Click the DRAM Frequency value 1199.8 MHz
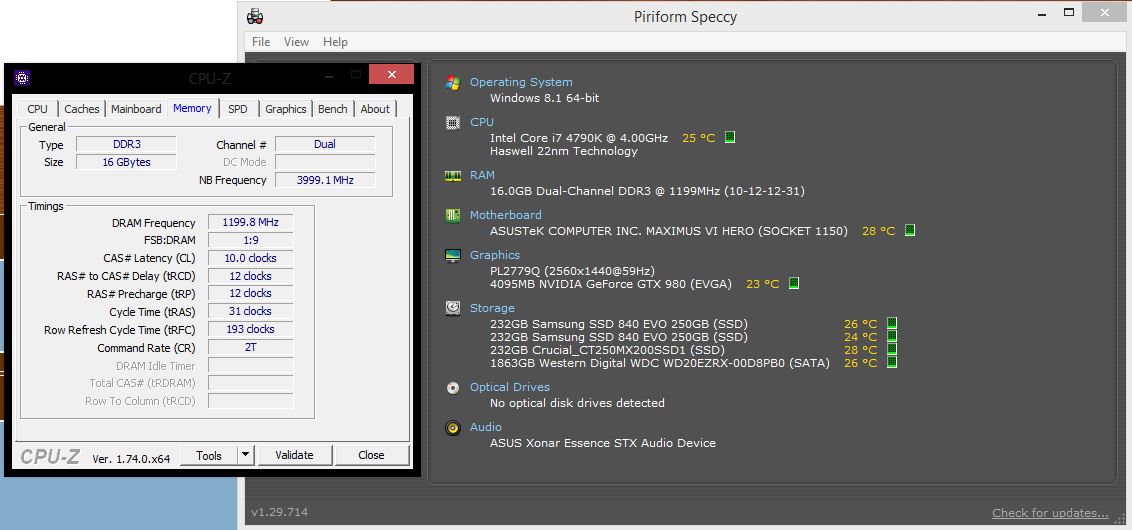The image size is (1132, 530). (x=251, y=222)
